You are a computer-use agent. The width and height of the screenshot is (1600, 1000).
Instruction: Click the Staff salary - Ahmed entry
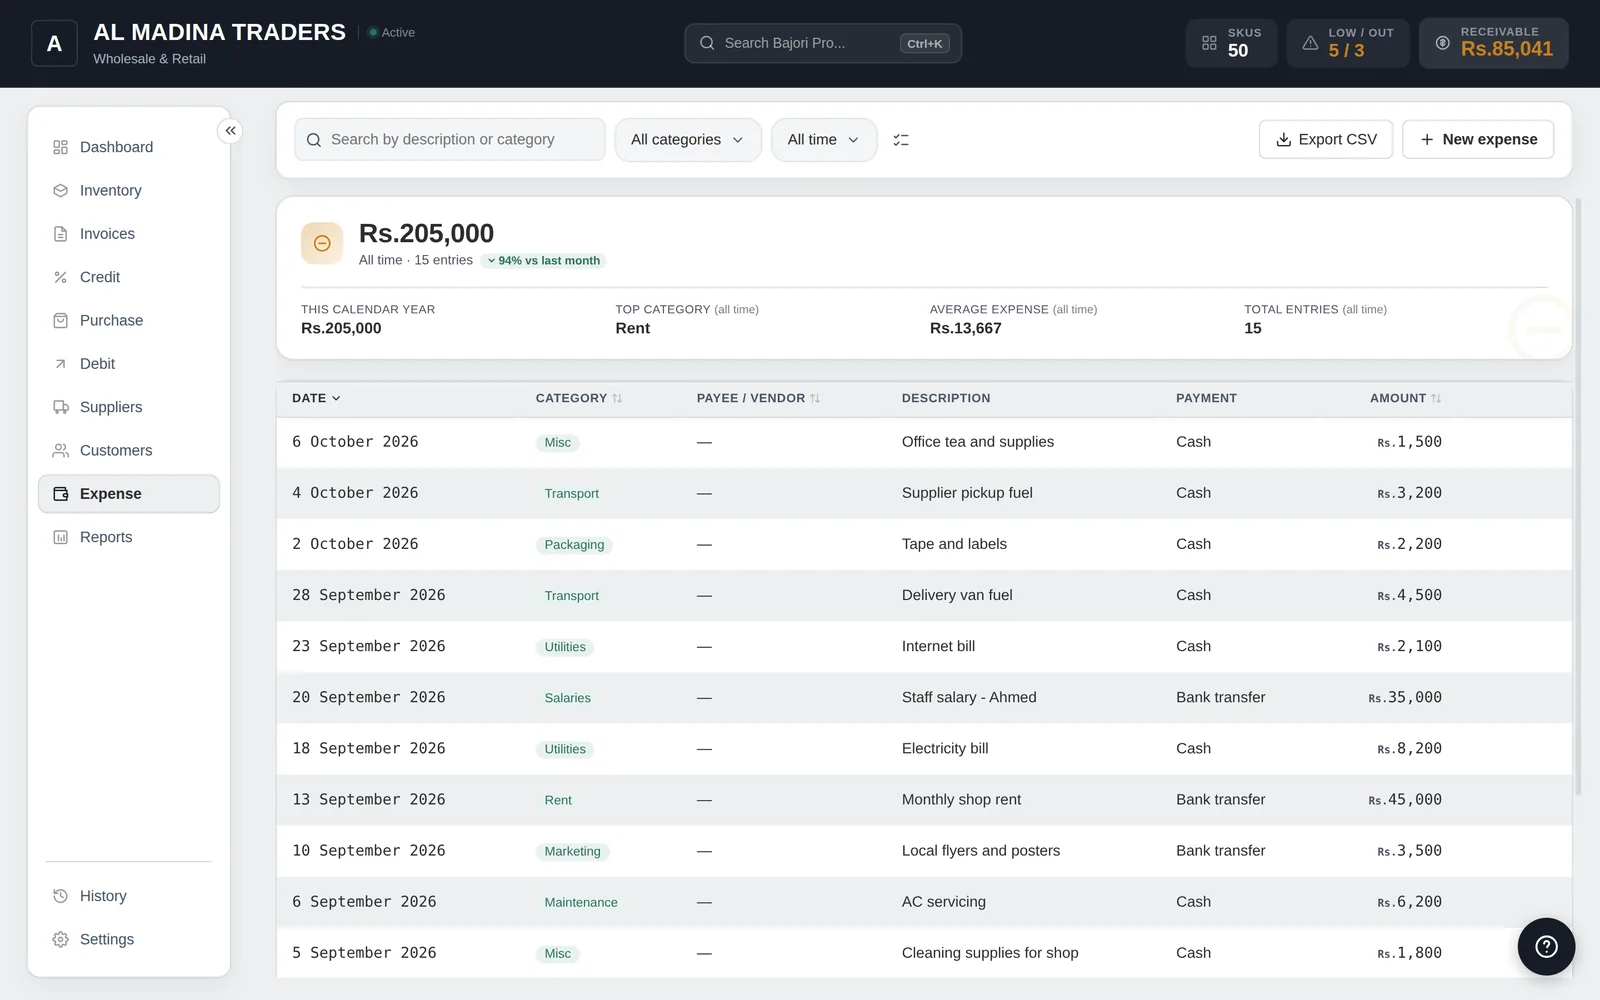[969, 697]
